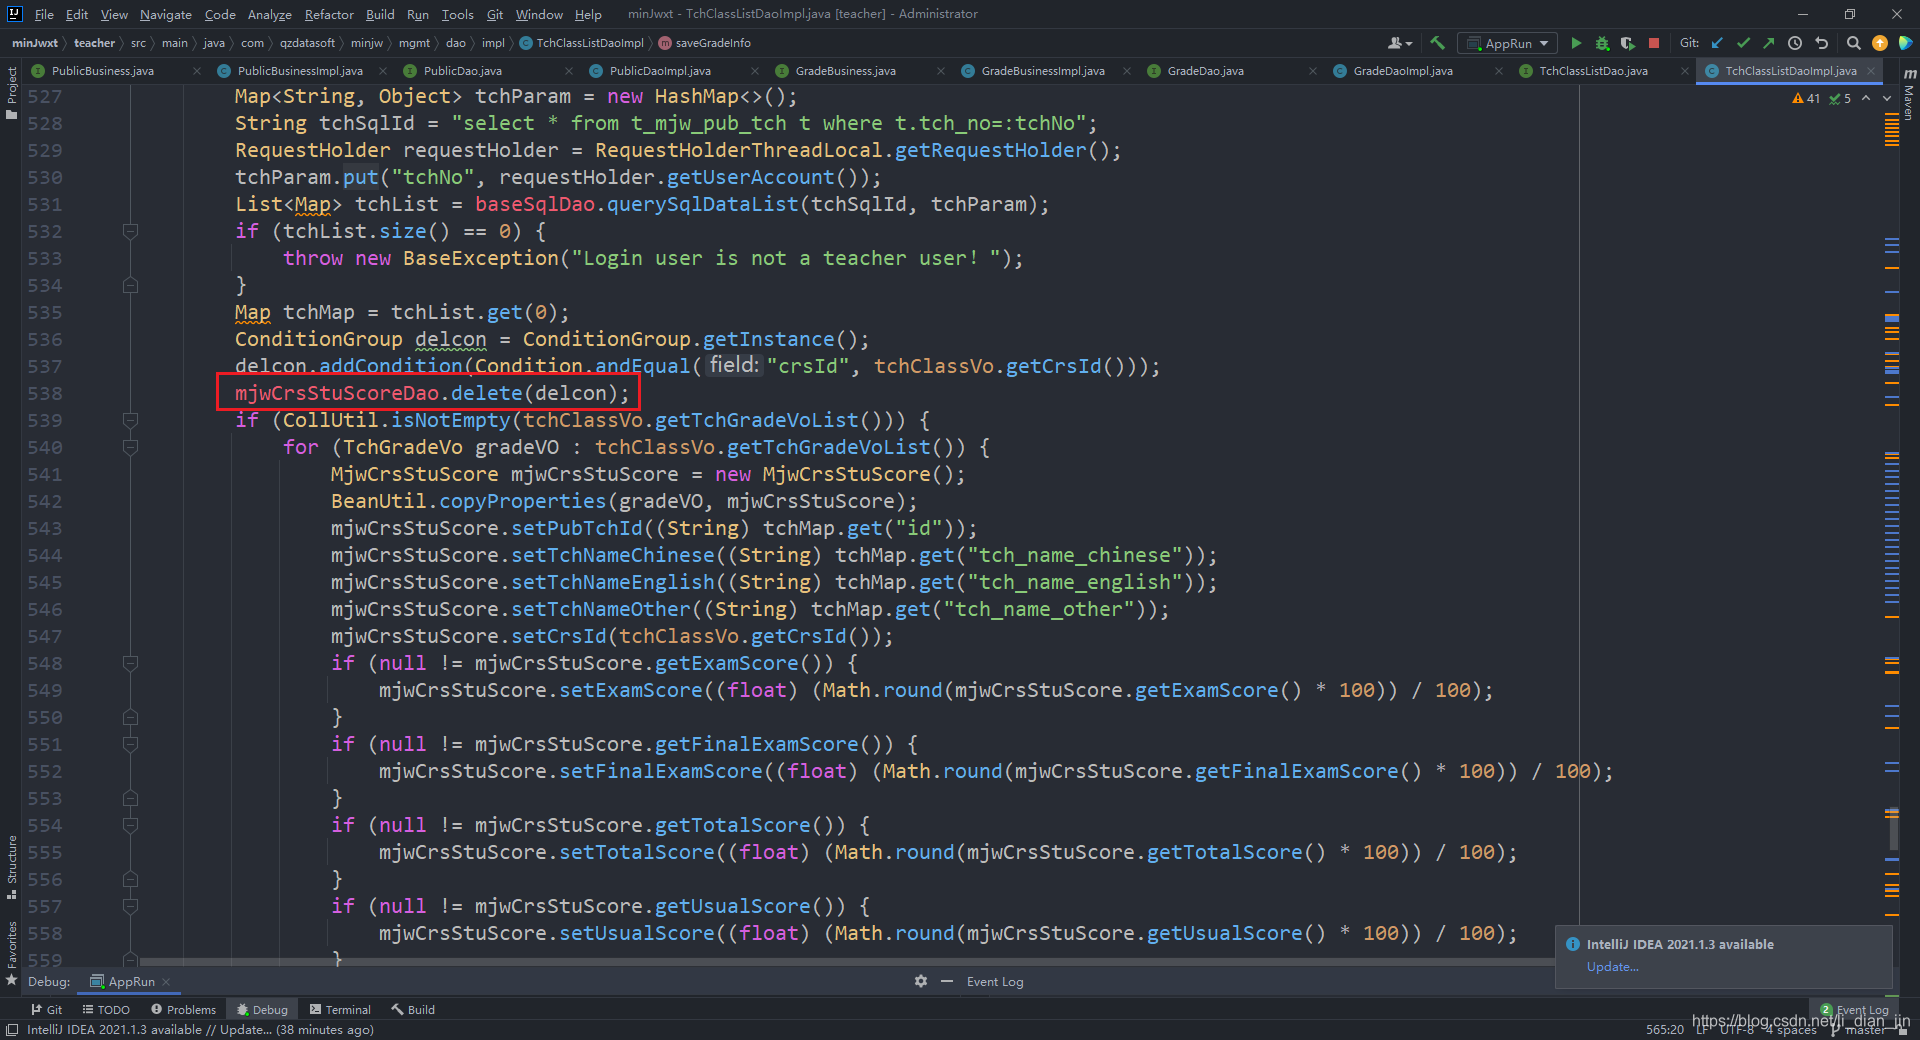Click the editor vertical scrollbar thumb
Image resolution: width=1920 pixels, height=1040 pixels.
pos(1892,828)
